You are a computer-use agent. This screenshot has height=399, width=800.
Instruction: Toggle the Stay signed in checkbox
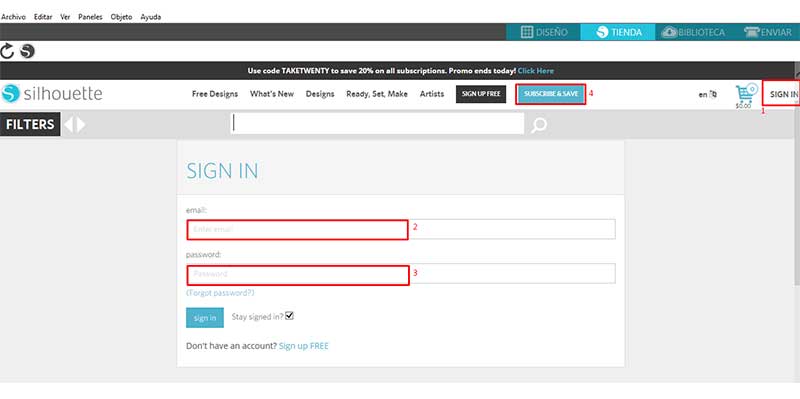pos(290,316)
